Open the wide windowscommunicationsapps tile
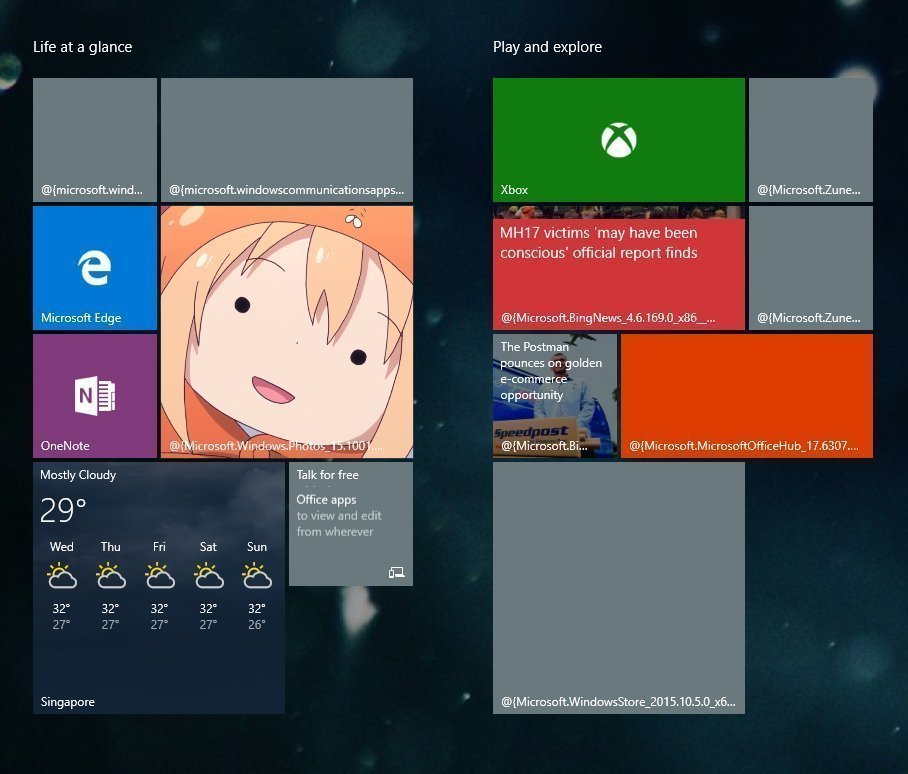 (287, 140)
